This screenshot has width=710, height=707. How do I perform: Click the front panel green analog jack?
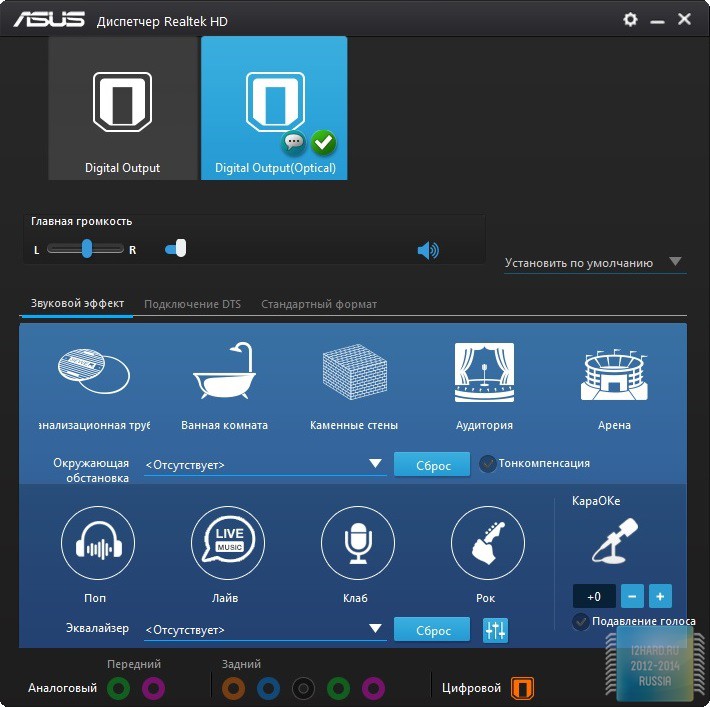point(119,688)
